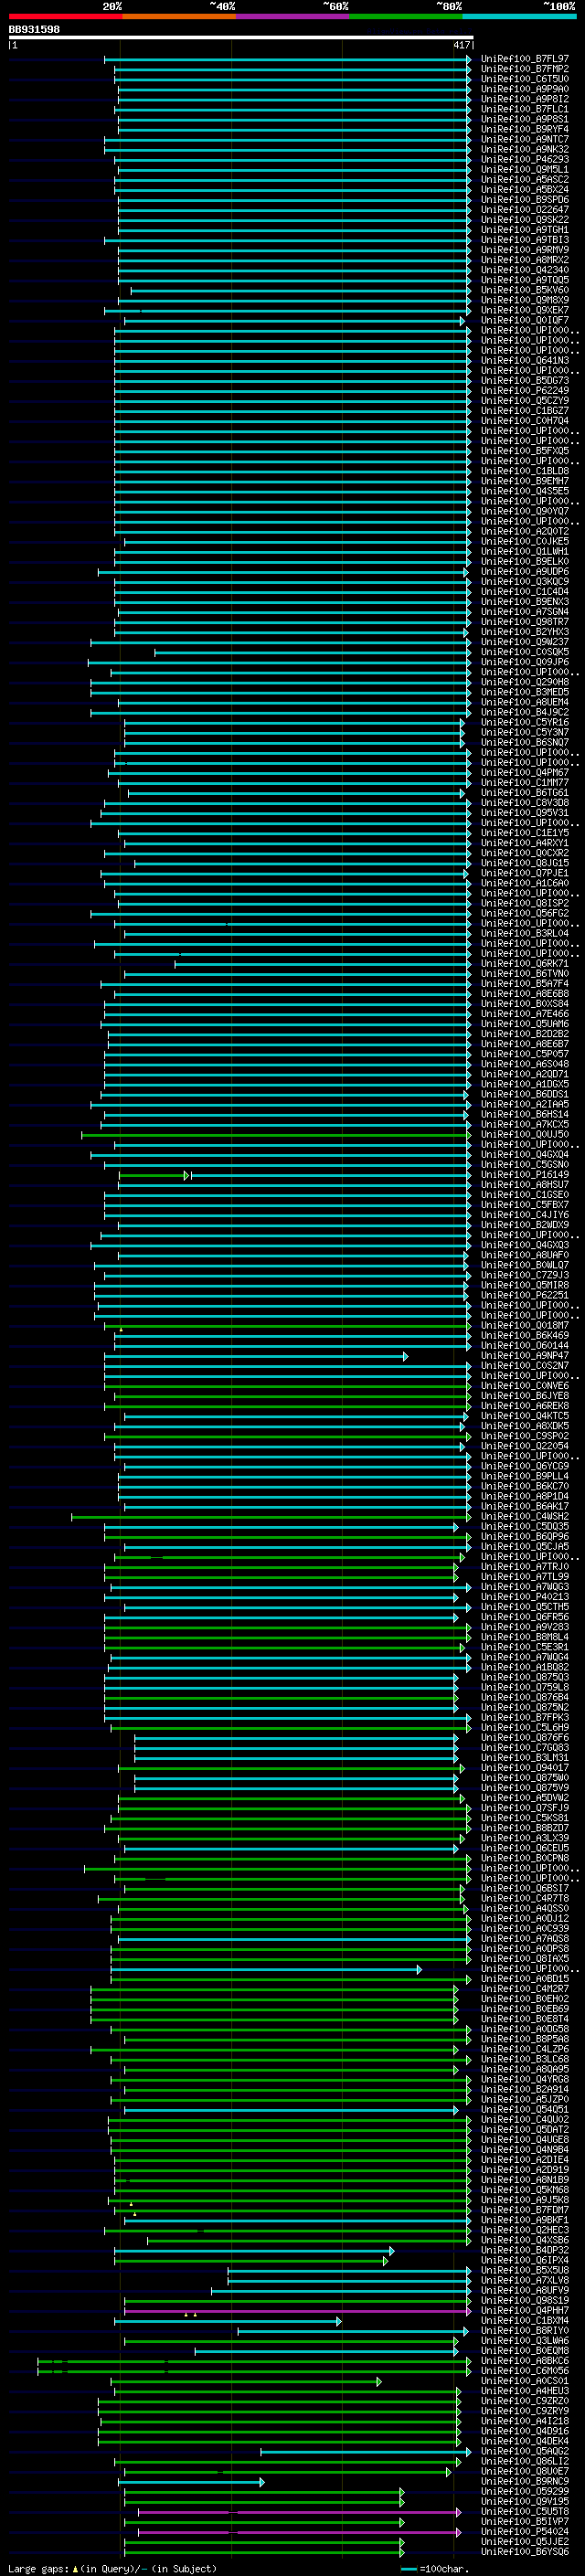Click the Large gaps legend text
Image resolution: width=585 pixels, height=2576 pixels.
112,2568
